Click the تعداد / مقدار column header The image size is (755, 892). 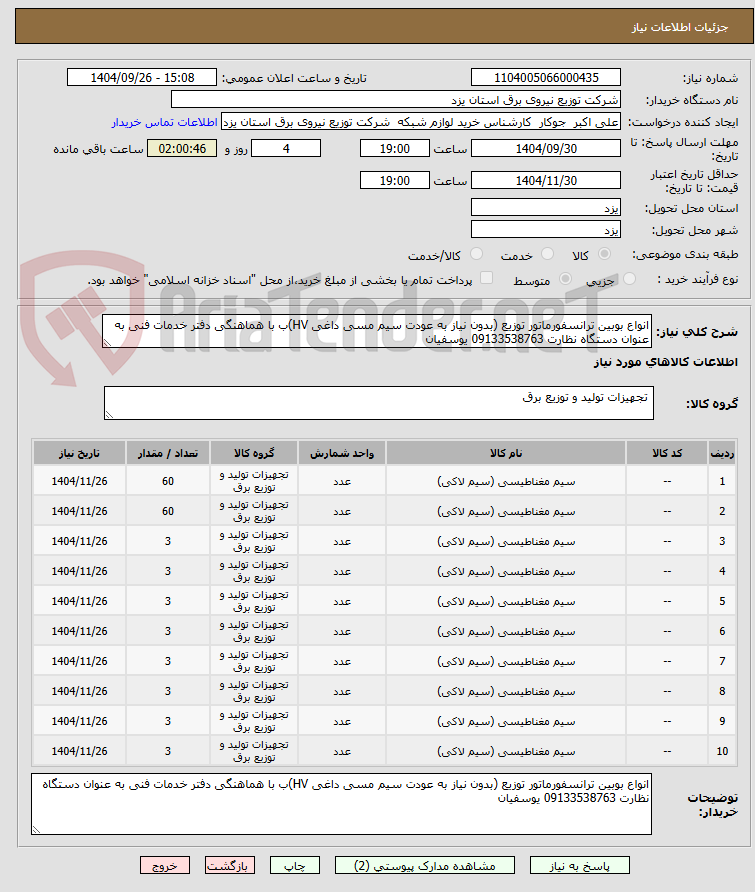pyautogui.click(x=167, y=453)
